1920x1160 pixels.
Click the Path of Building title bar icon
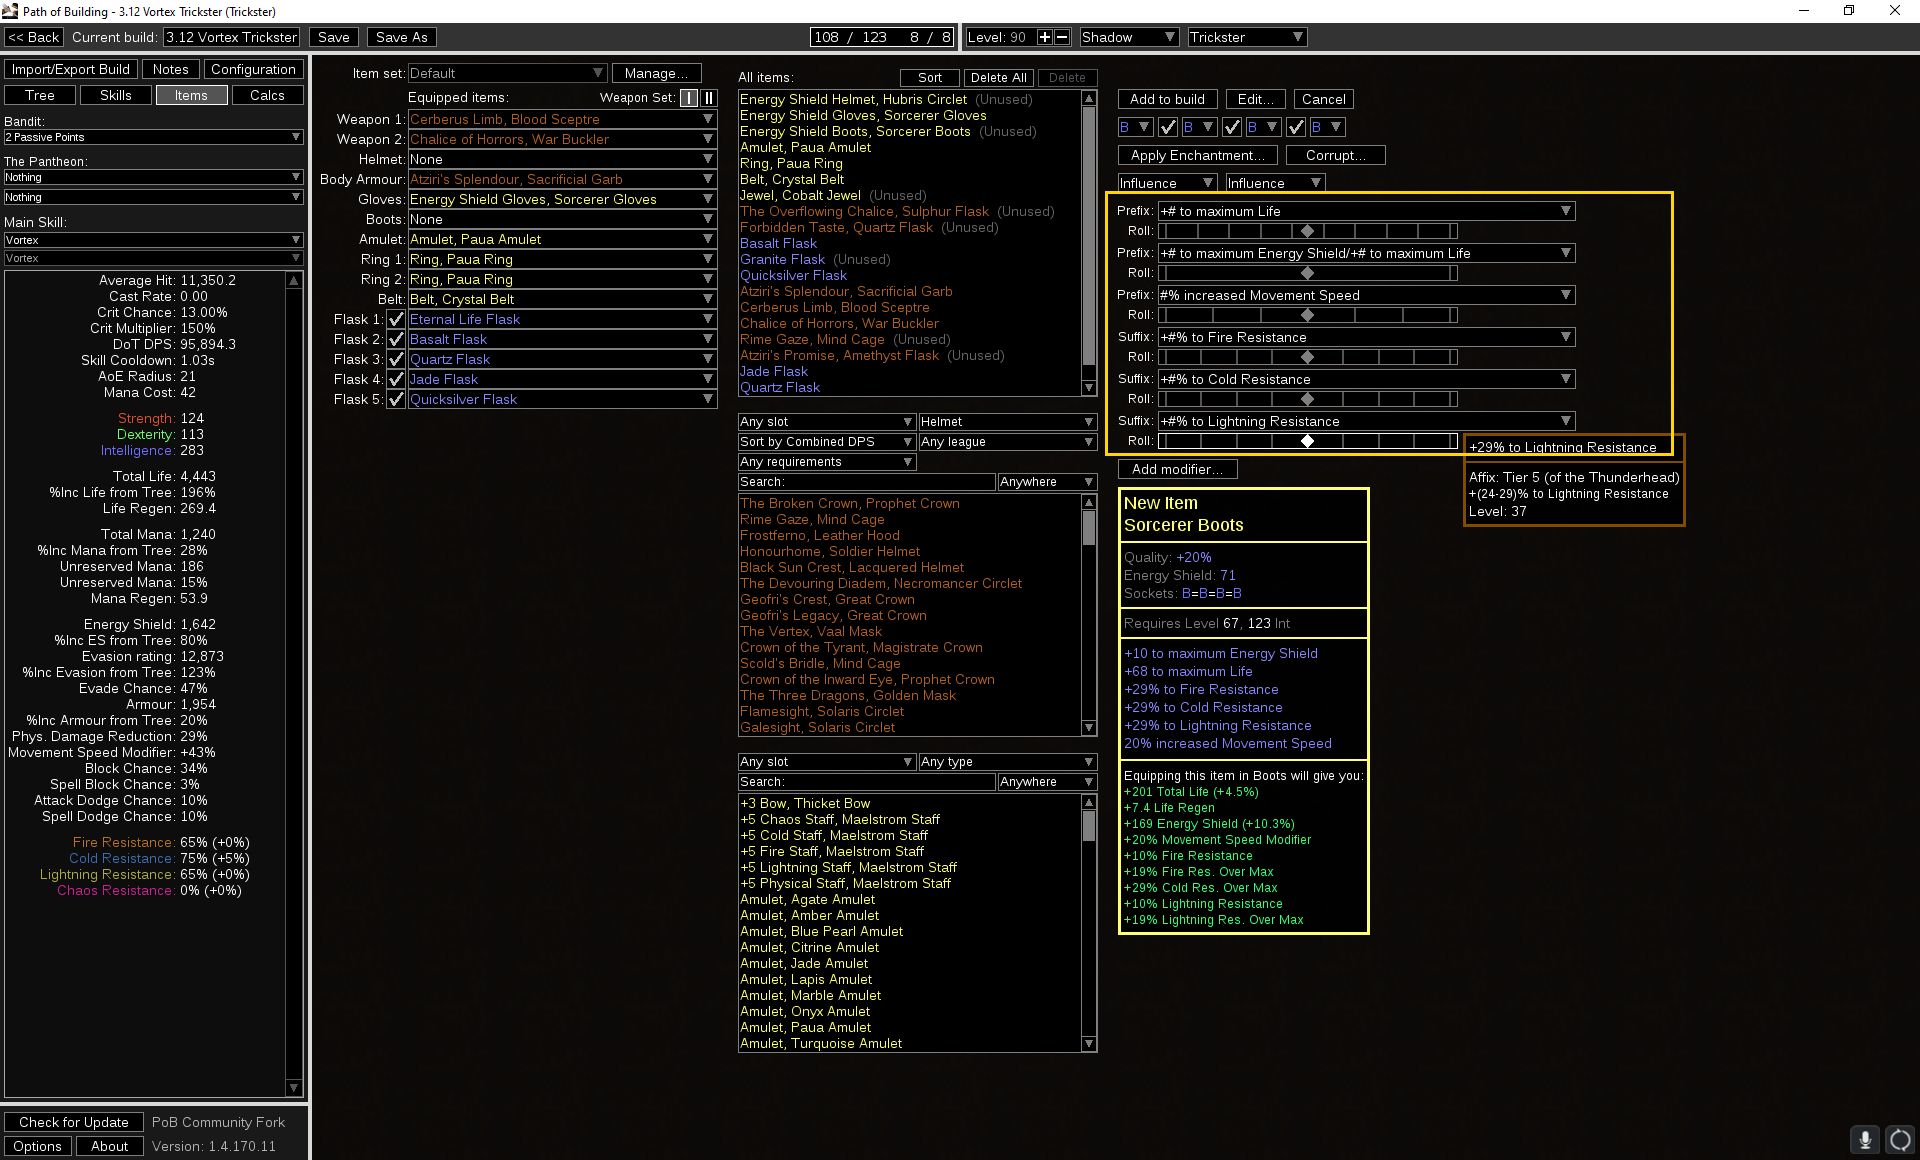(x=9, y=11)
